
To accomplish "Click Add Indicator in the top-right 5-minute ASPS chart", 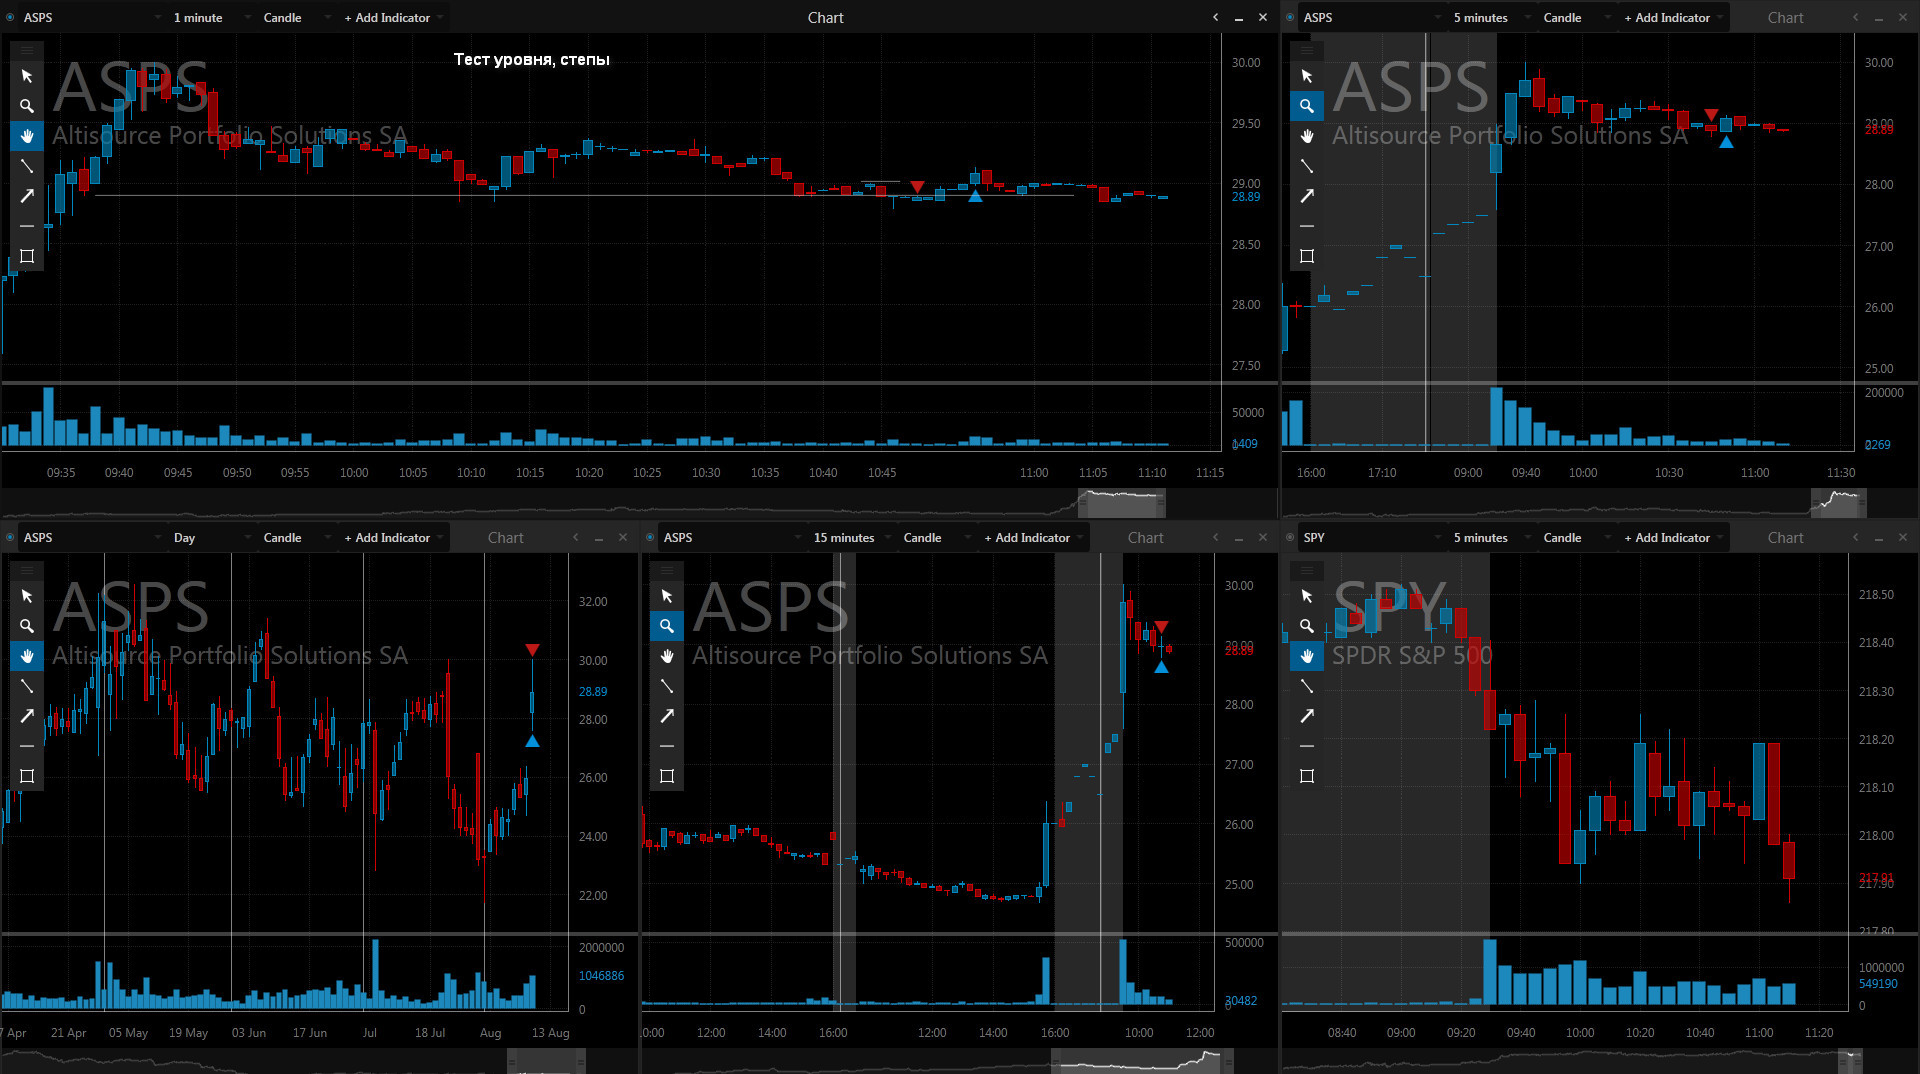I will (1672, 17).
